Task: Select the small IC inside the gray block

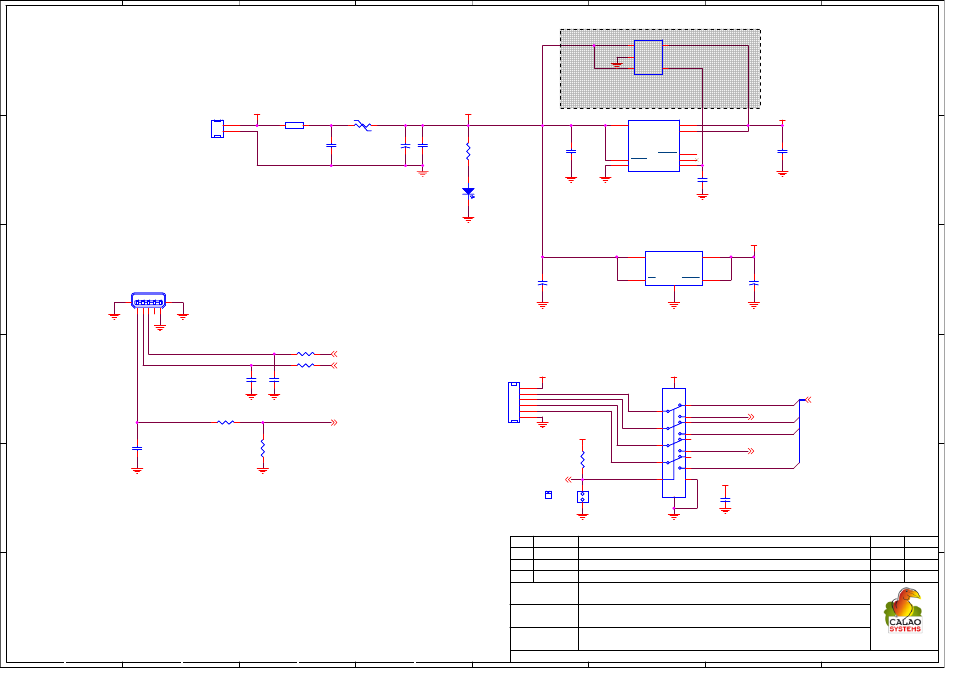Action: (649, 57)
